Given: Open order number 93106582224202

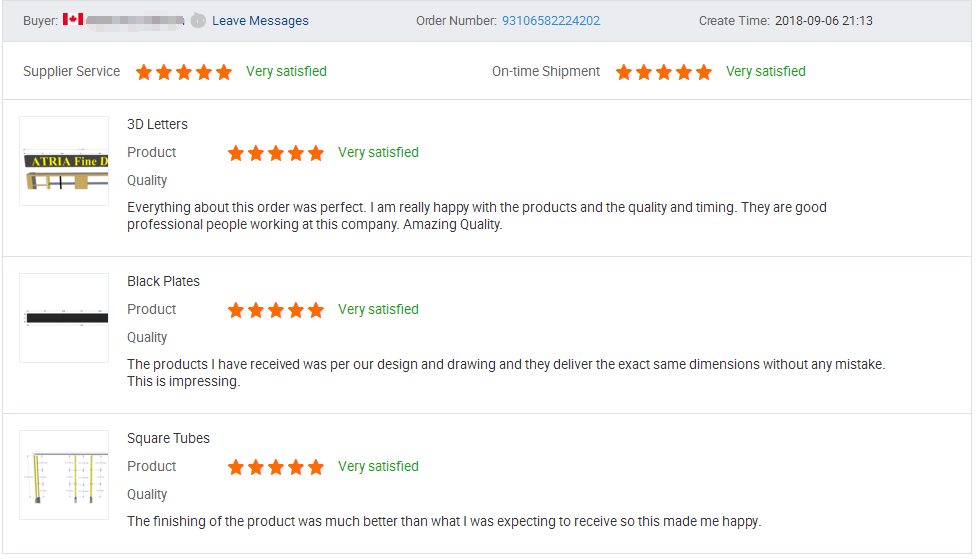Looking at the screenshot, I should [551, 21].
